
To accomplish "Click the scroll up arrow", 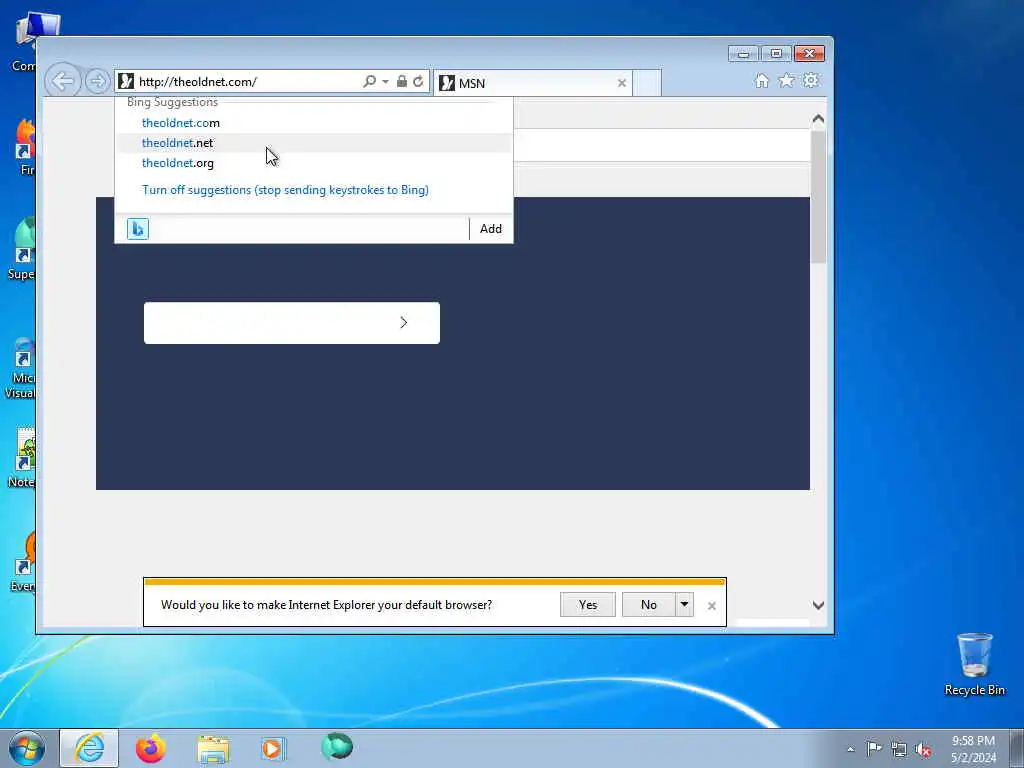I will [x=818, y=120].
